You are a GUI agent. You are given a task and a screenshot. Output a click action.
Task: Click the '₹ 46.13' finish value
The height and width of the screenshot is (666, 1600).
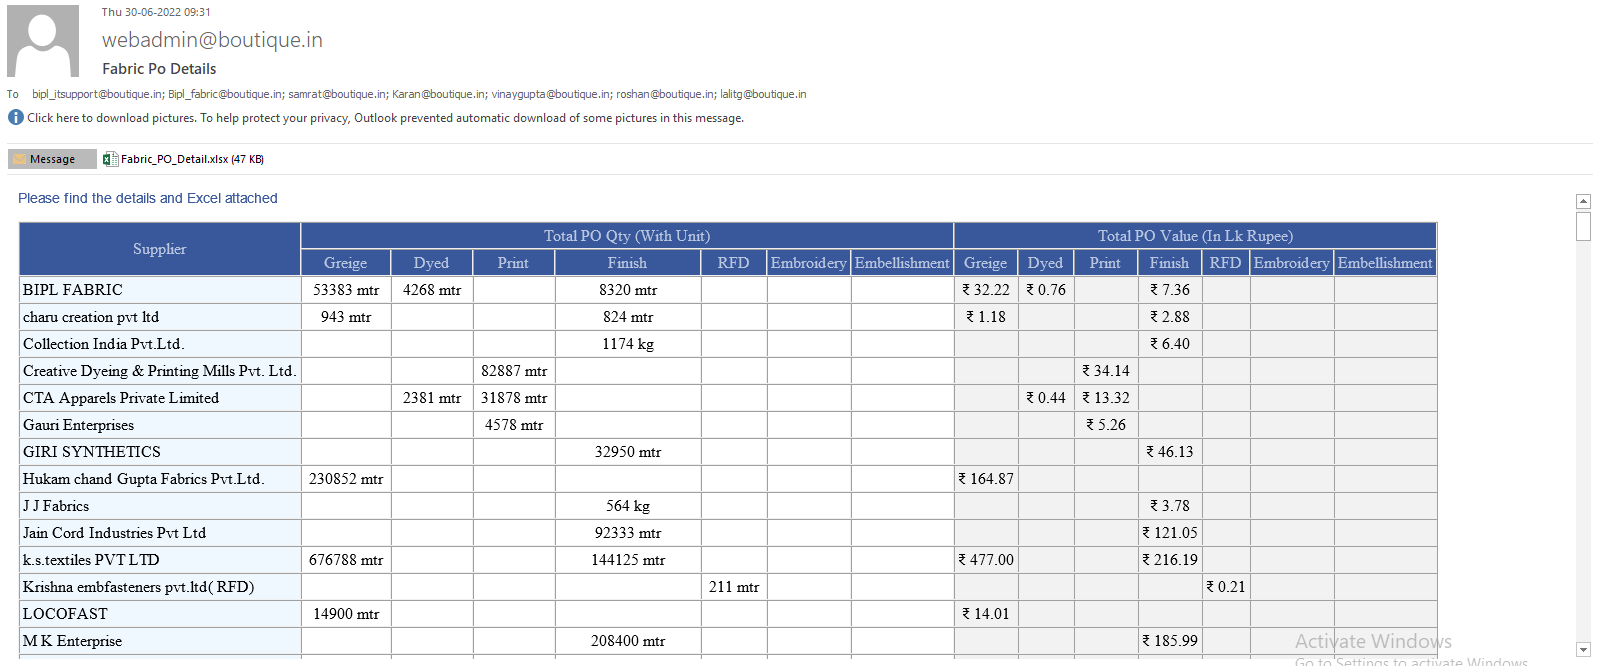point(1170,452)
